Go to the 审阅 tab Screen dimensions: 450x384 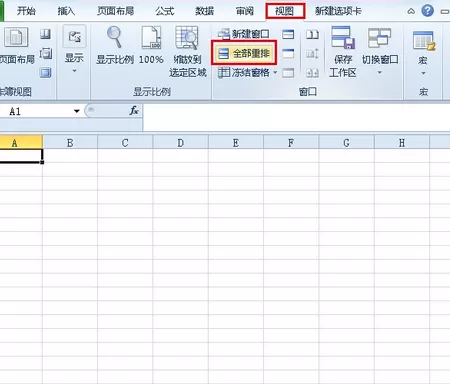pyautogui.click(x=245, y=11)
